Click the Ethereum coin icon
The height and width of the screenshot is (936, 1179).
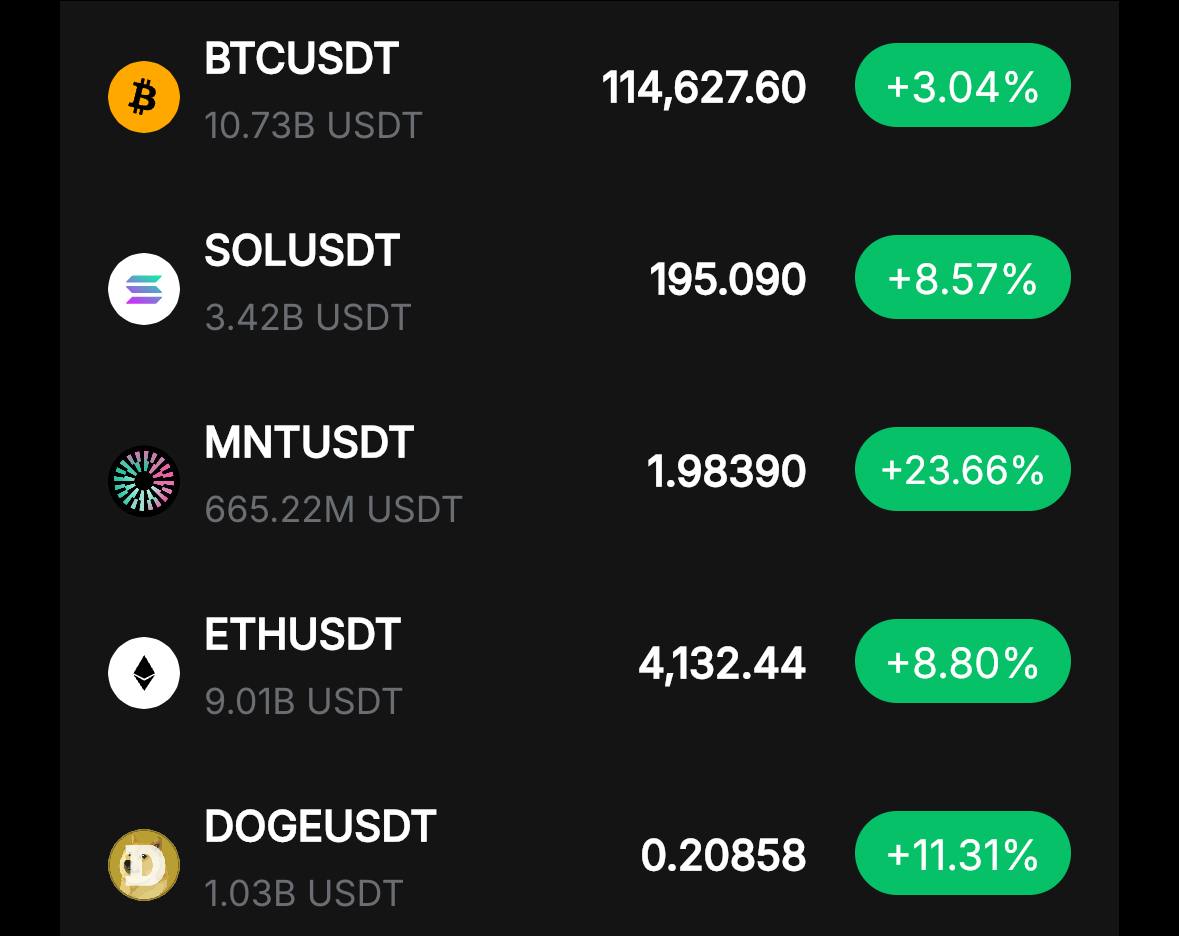click(144, 673)
